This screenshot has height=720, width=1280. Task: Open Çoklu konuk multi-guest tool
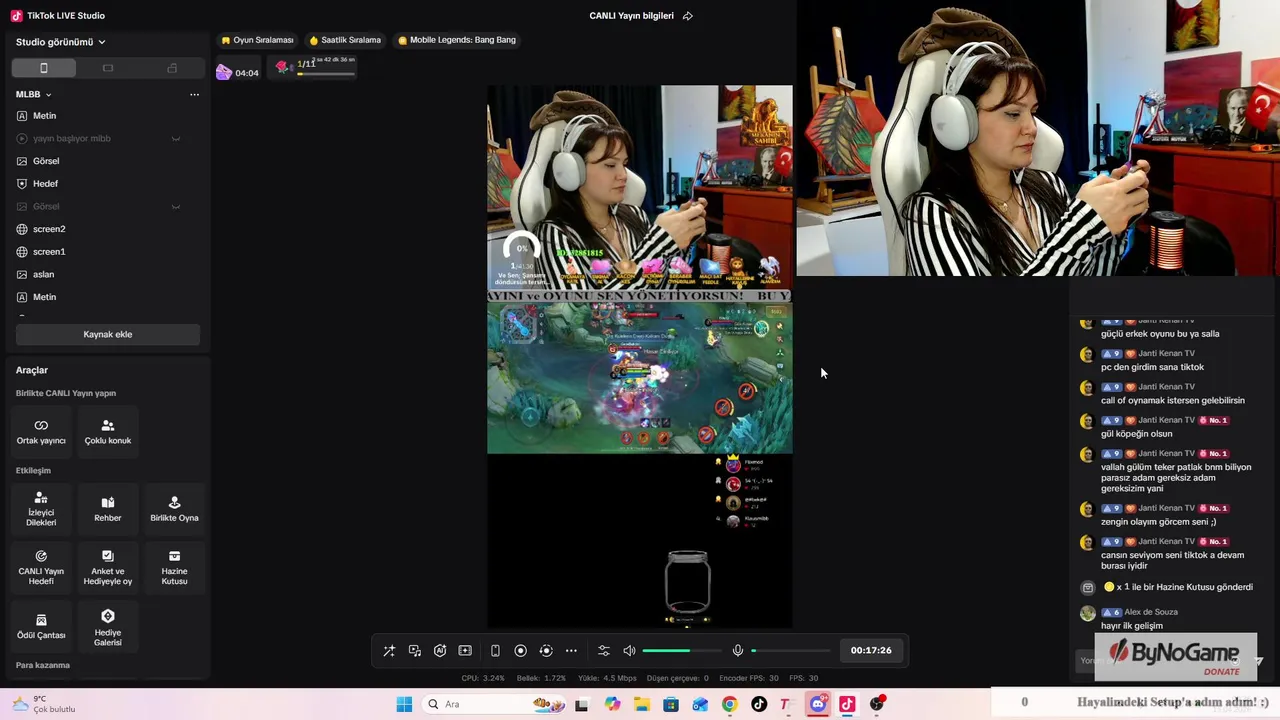108,431
